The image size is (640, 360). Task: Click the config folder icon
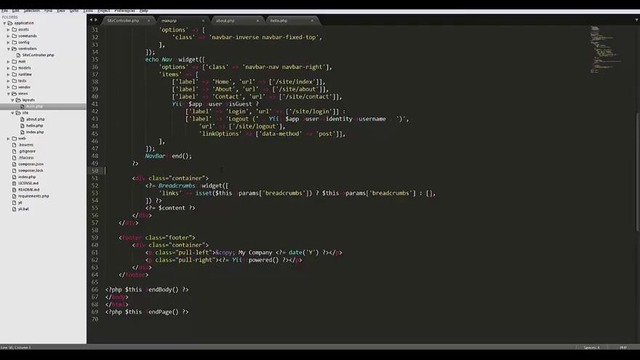tap(14, 42)
